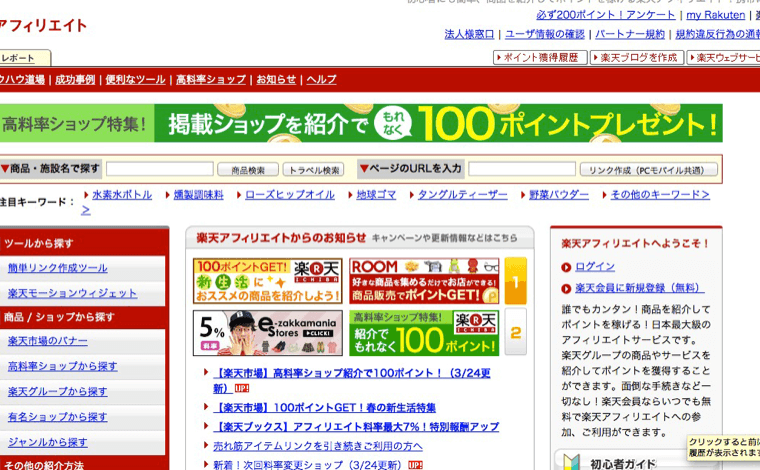760x470 pixels.
Task: Open 新着！次回料率変更ショップ news link
Action: point(307,465)
